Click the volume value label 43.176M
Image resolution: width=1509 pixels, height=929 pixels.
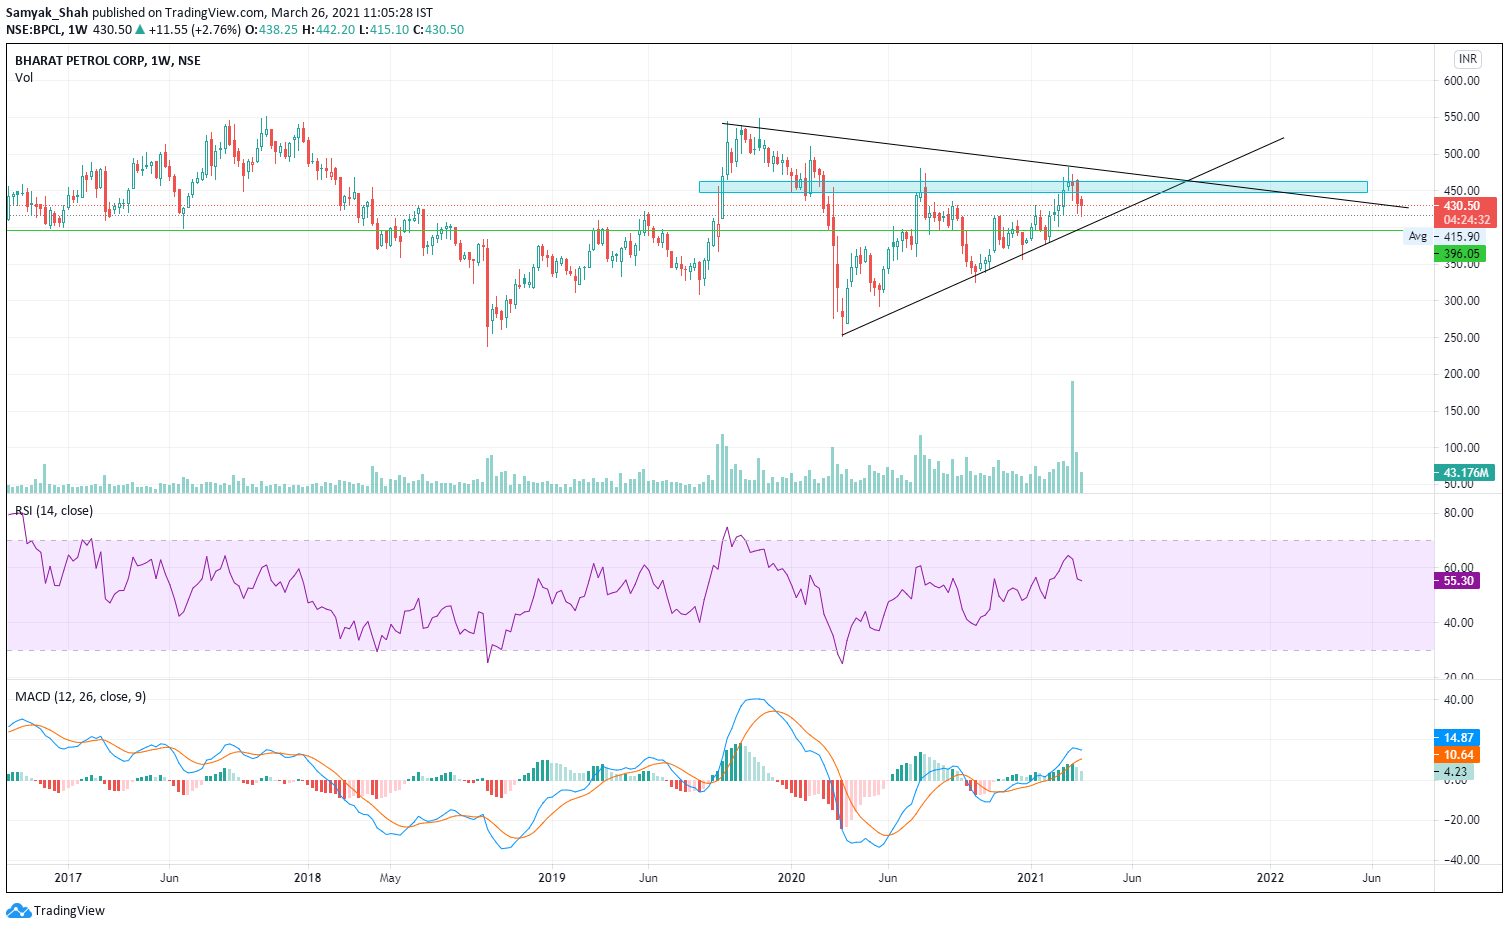coord(1466,473)
